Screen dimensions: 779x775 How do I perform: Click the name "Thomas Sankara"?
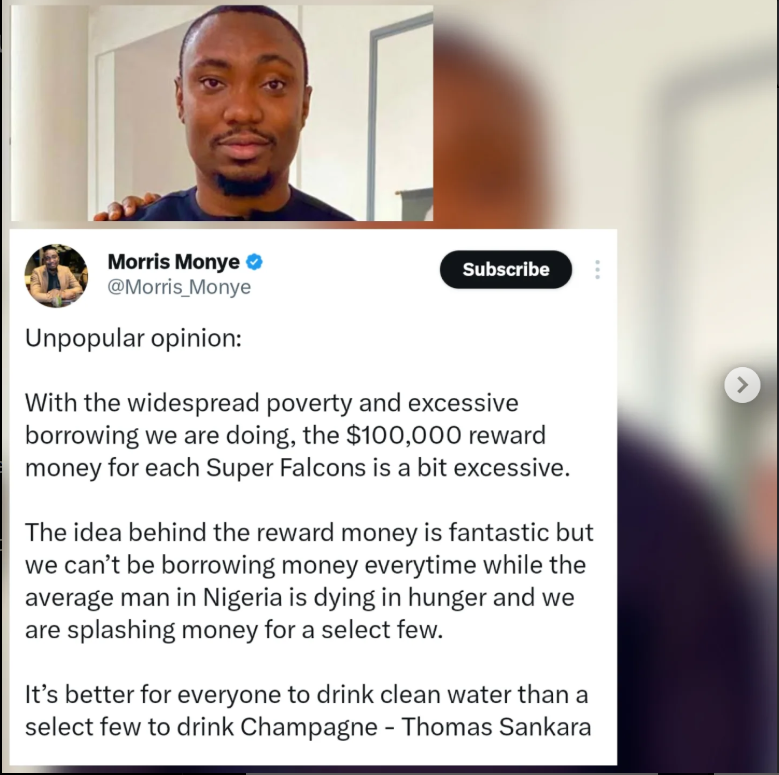click(x=496, y=726)
